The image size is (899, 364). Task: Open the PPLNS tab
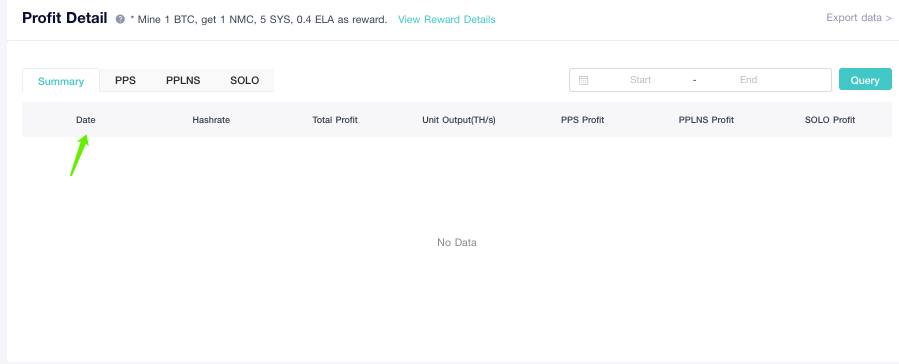[x=183, y=80]
